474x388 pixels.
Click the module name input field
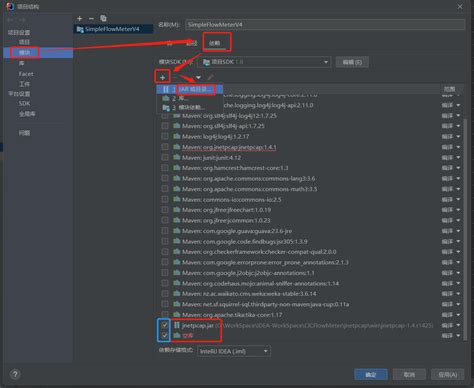pyautogui.click(x=325, y=25)
